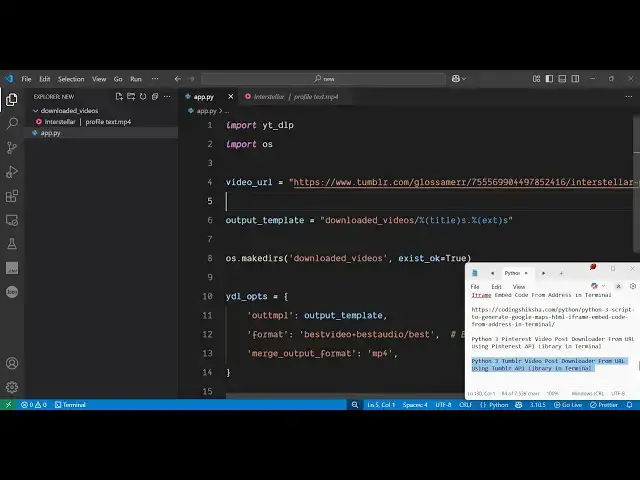Screen dimensions: 640x480
Task: Open the Edit menu in Notepad
Action: (x=496, y=287)
